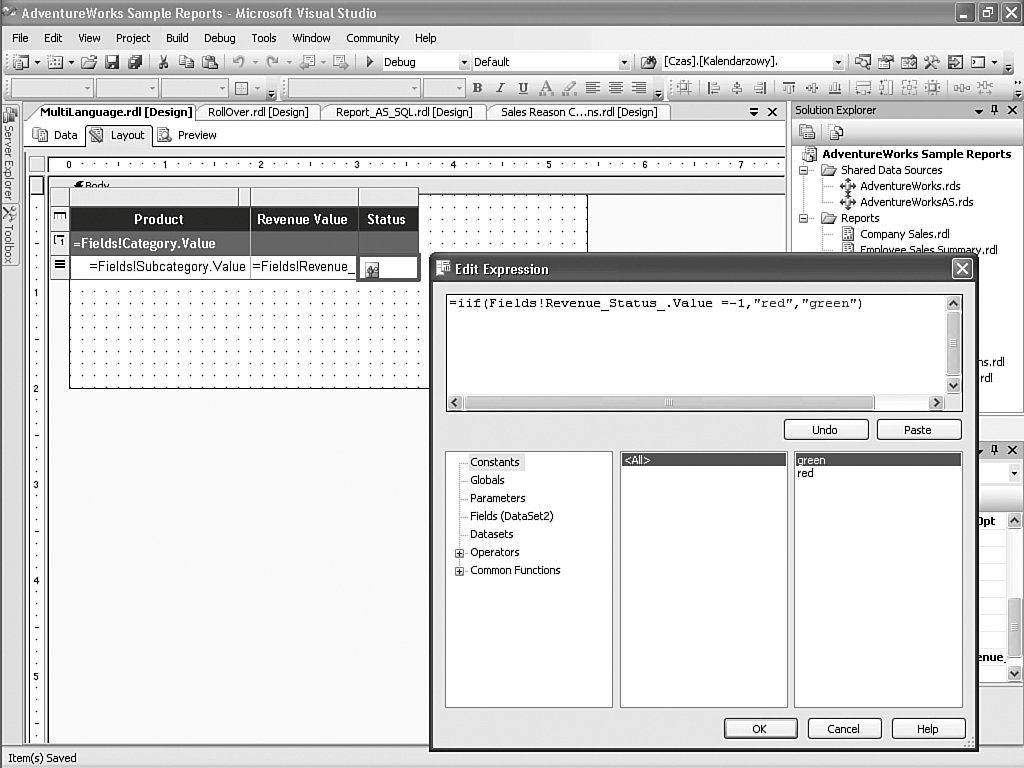Close the Edit Expression dialog
This screenshot has height=768, width=1024.
[962, 268]
